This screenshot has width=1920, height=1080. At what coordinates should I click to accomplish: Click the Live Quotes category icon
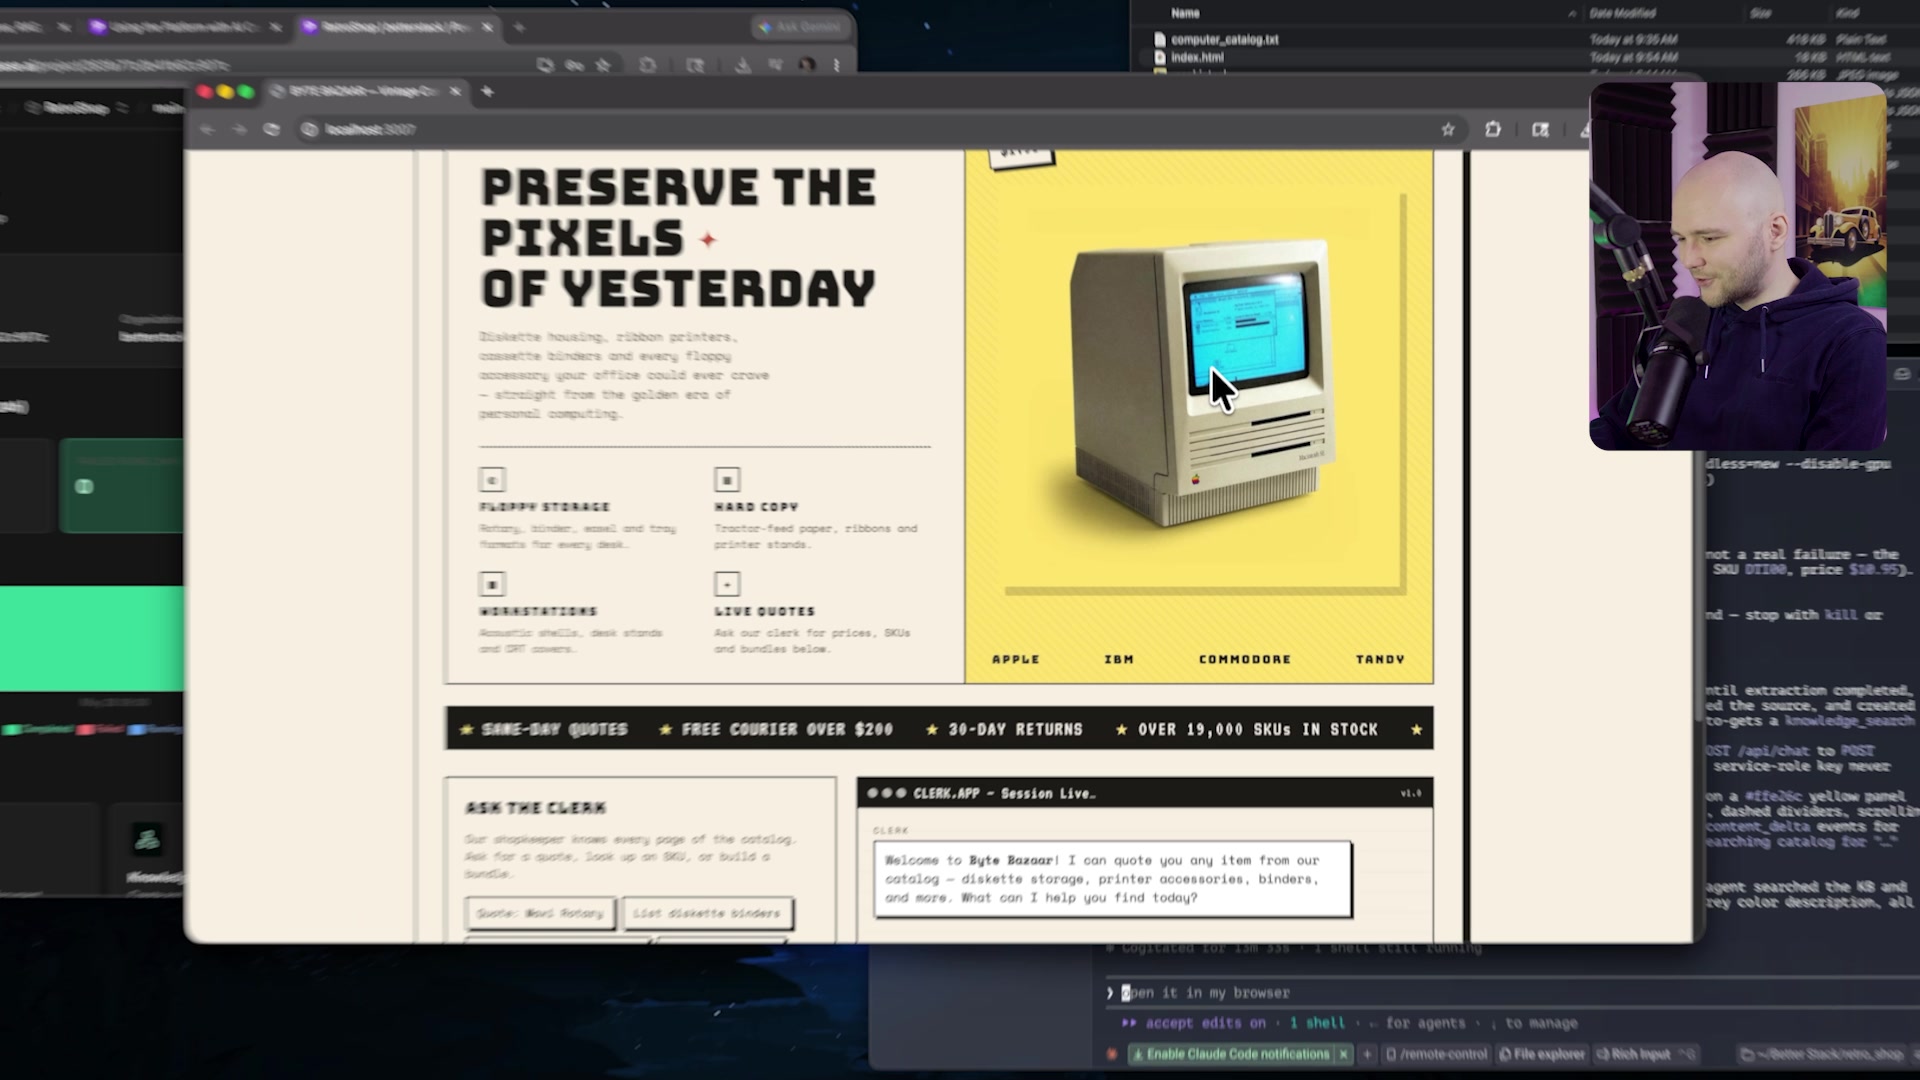pyautogui.click(x=727, y=584)
